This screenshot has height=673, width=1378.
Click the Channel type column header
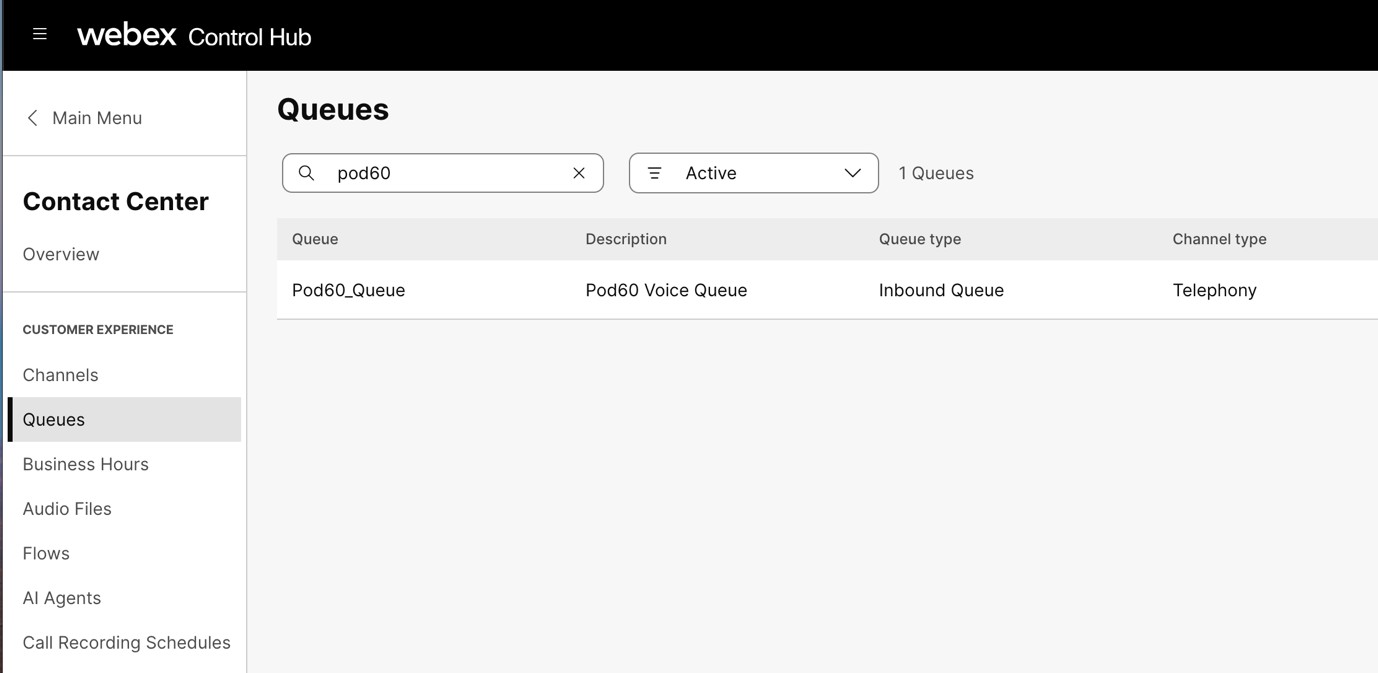[1219, 239]
